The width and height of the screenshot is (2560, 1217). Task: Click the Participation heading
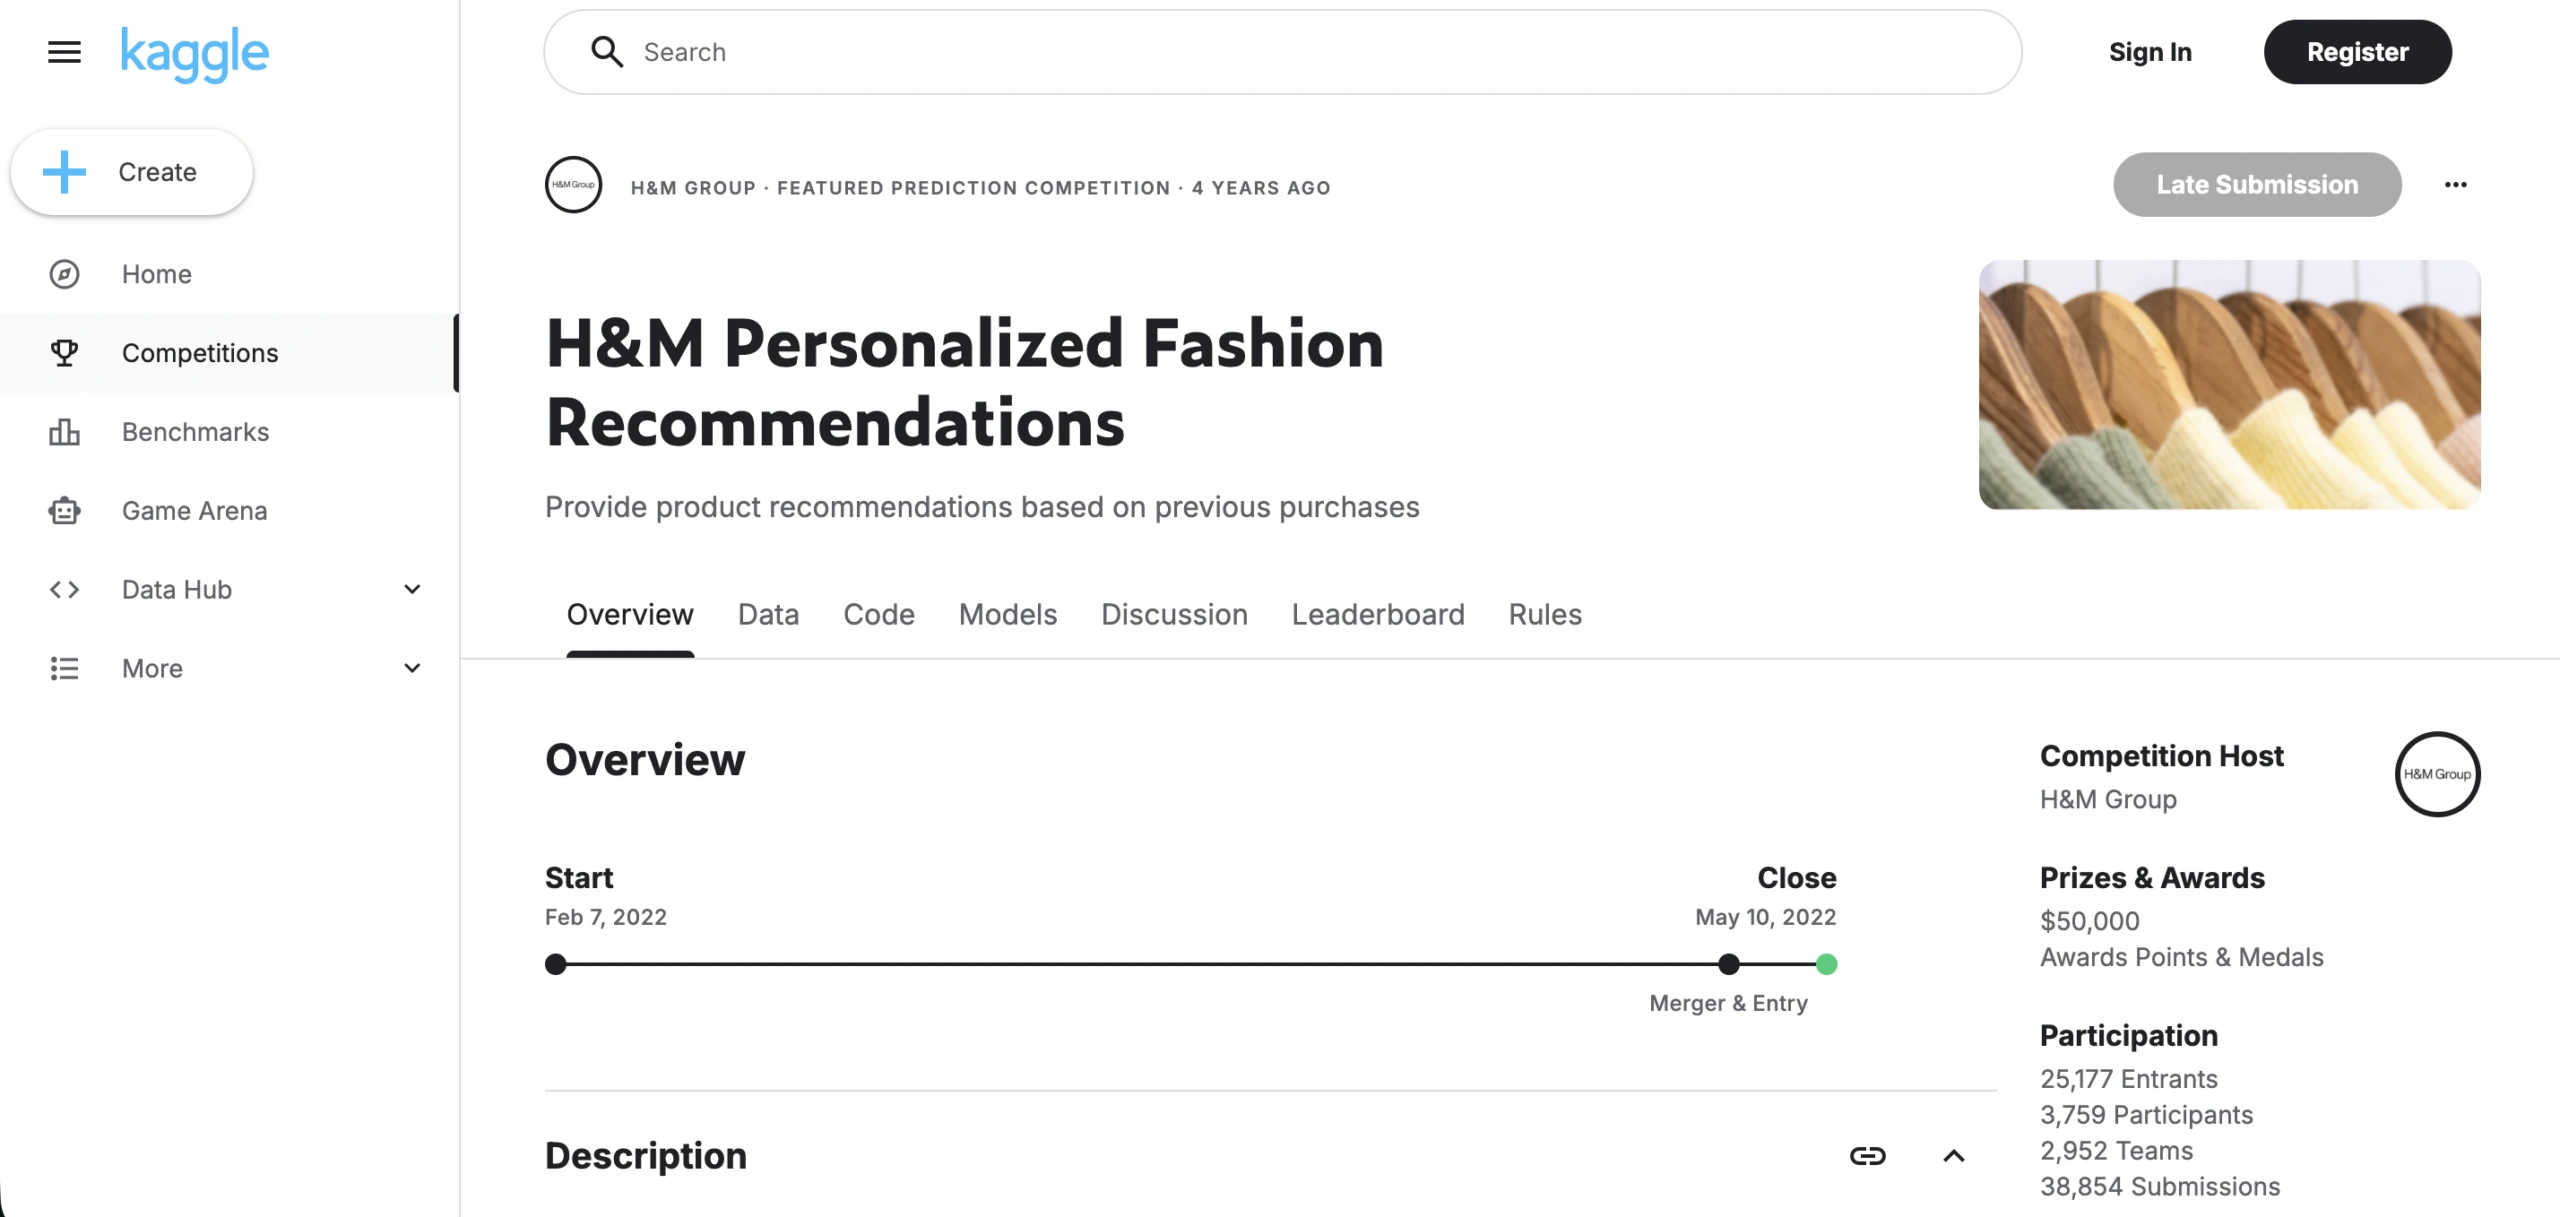[2128, 1036]
